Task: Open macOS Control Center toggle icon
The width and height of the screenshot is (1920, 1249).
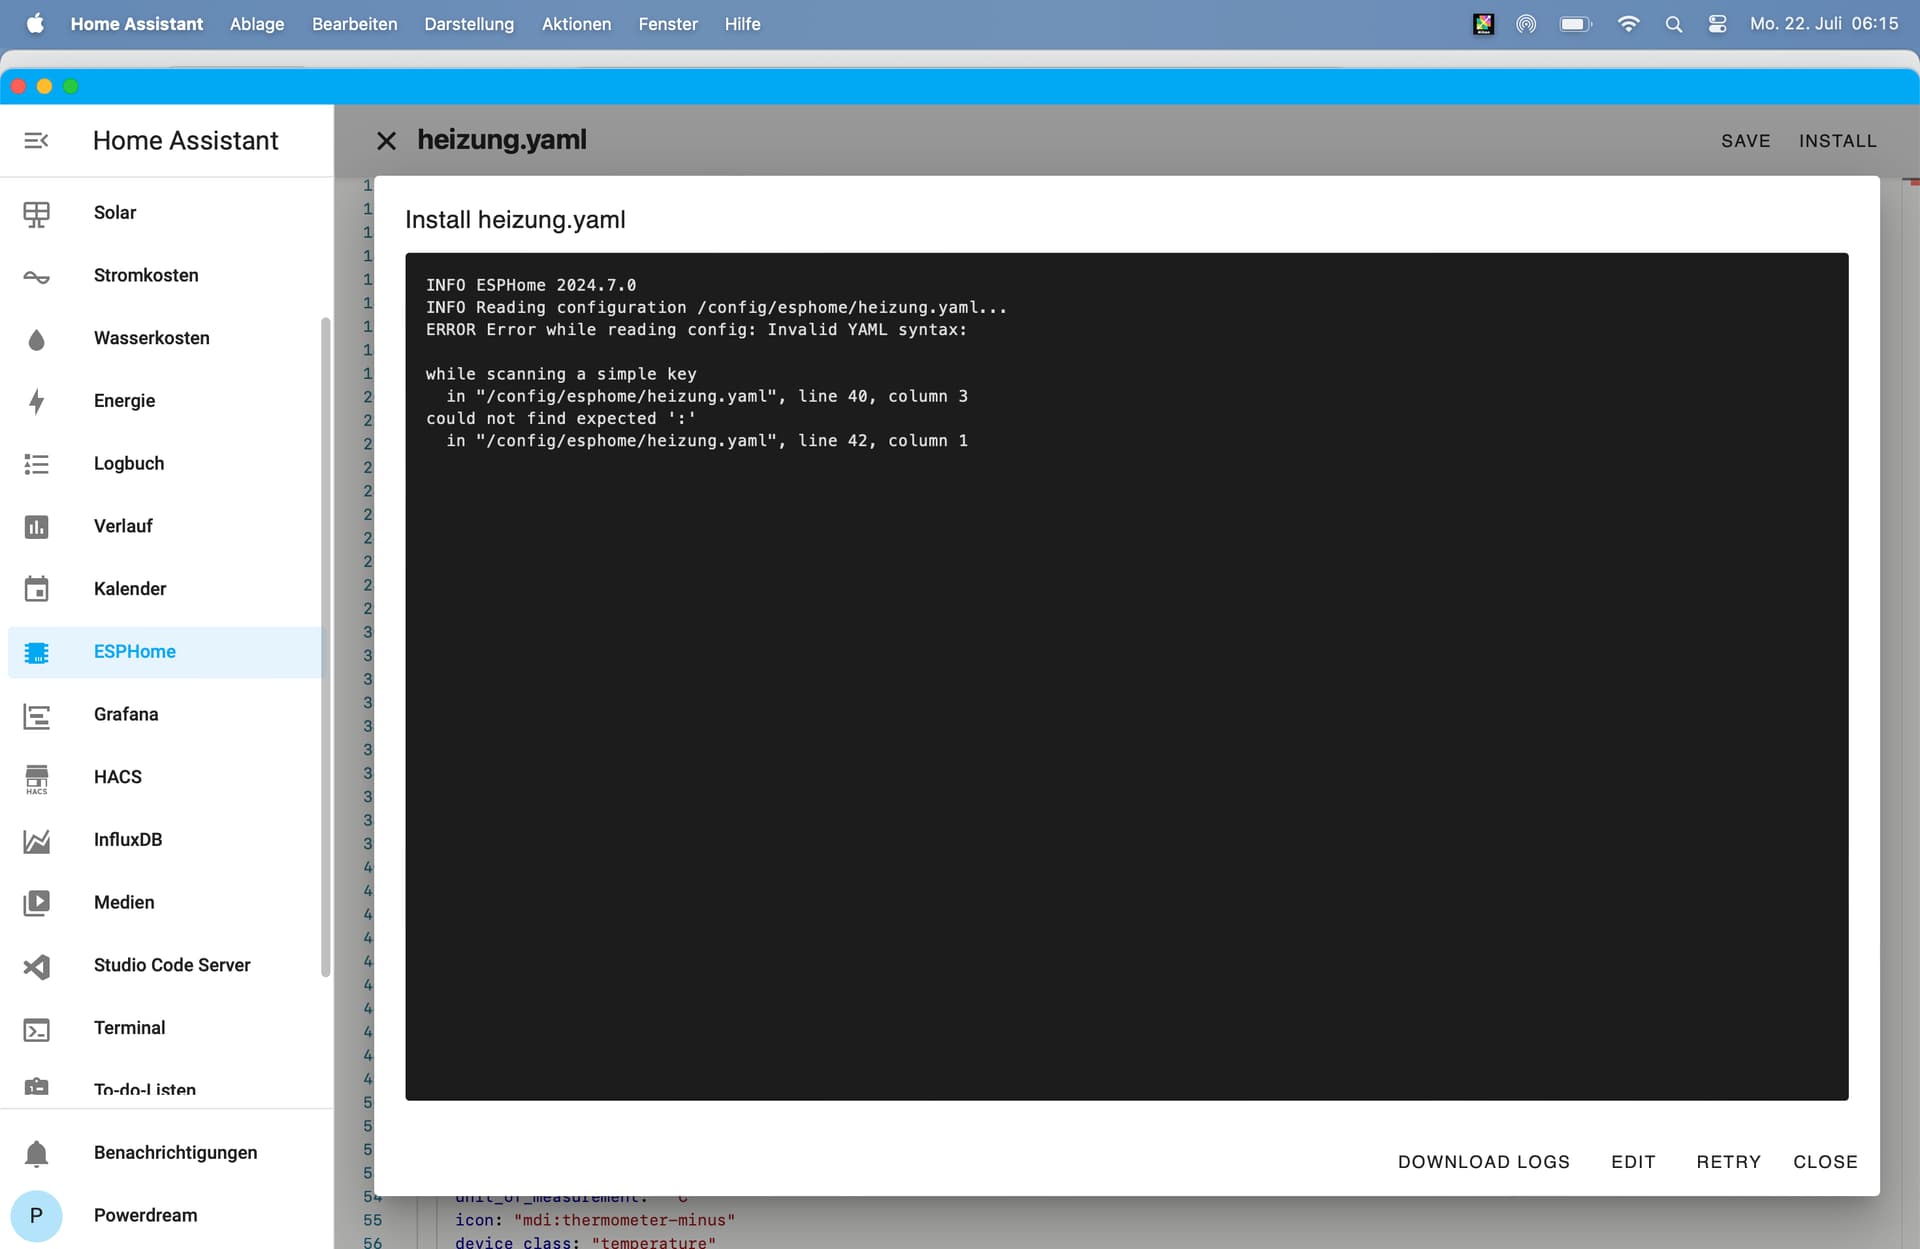Action: [x=1717, y=24]
